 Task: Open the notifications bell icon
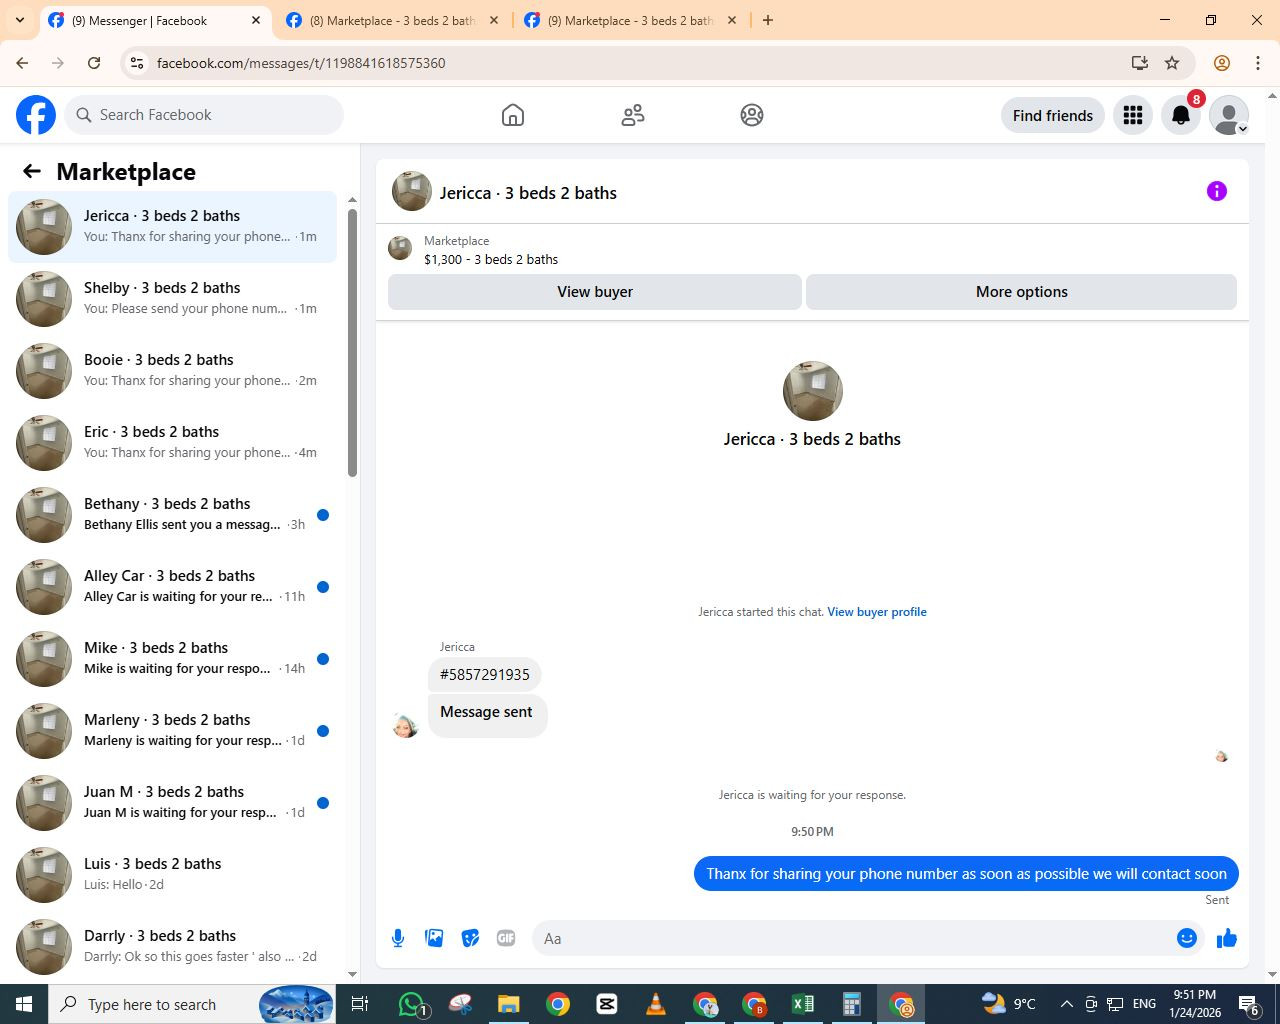(x=1181, y=115)
